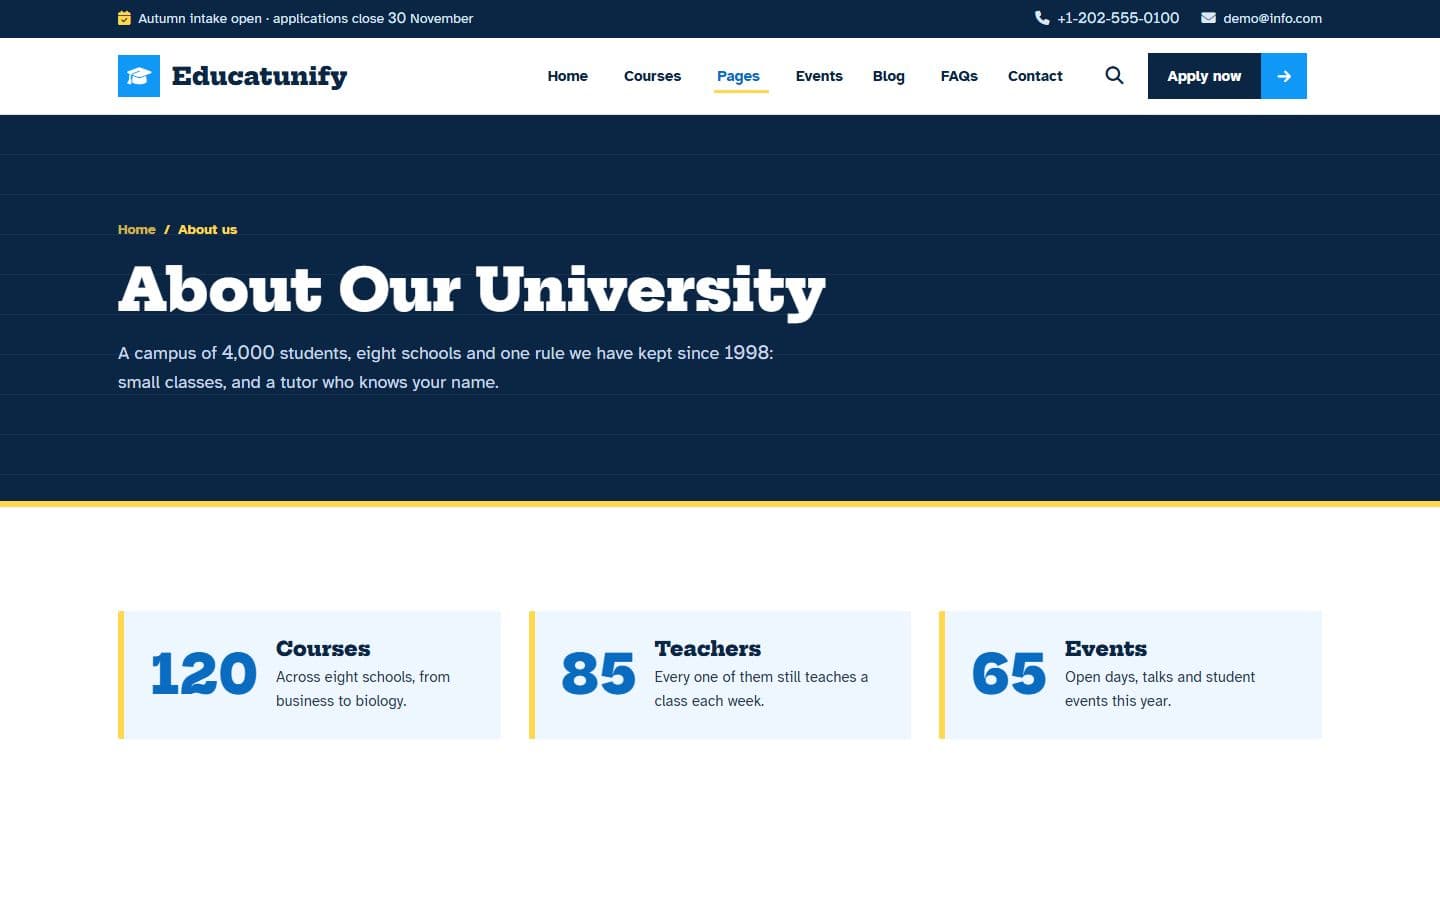The width and height of the screenshot is (1440, 900).
Task: Click the Autumn intake open announcement text
Action: 306,18
